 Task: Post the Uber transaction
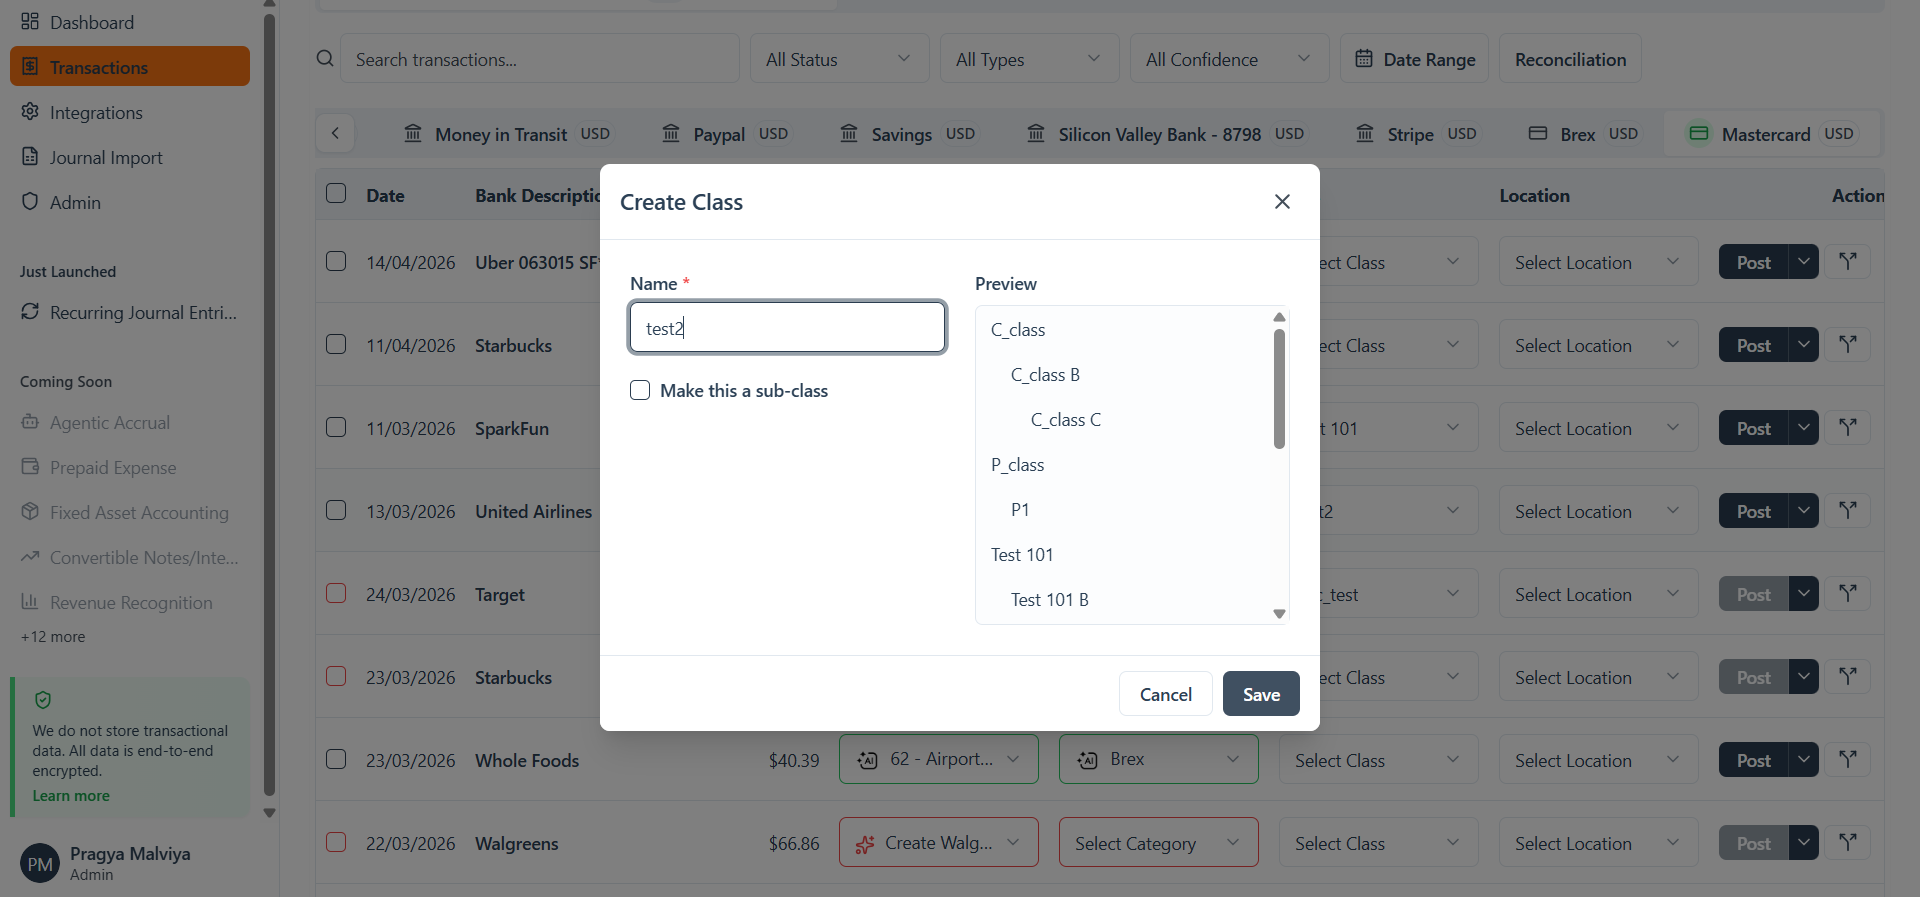pyautogui.click(x=1753, y=262)
